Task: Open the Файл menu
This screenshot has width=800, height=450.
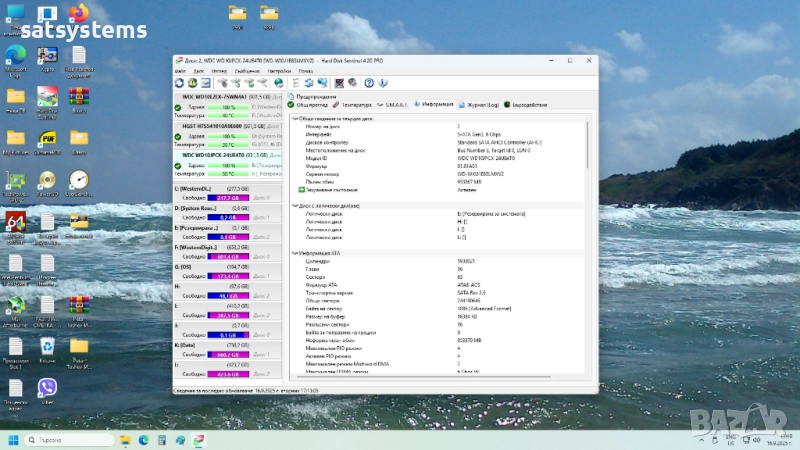Action: [x=180, y=71]
